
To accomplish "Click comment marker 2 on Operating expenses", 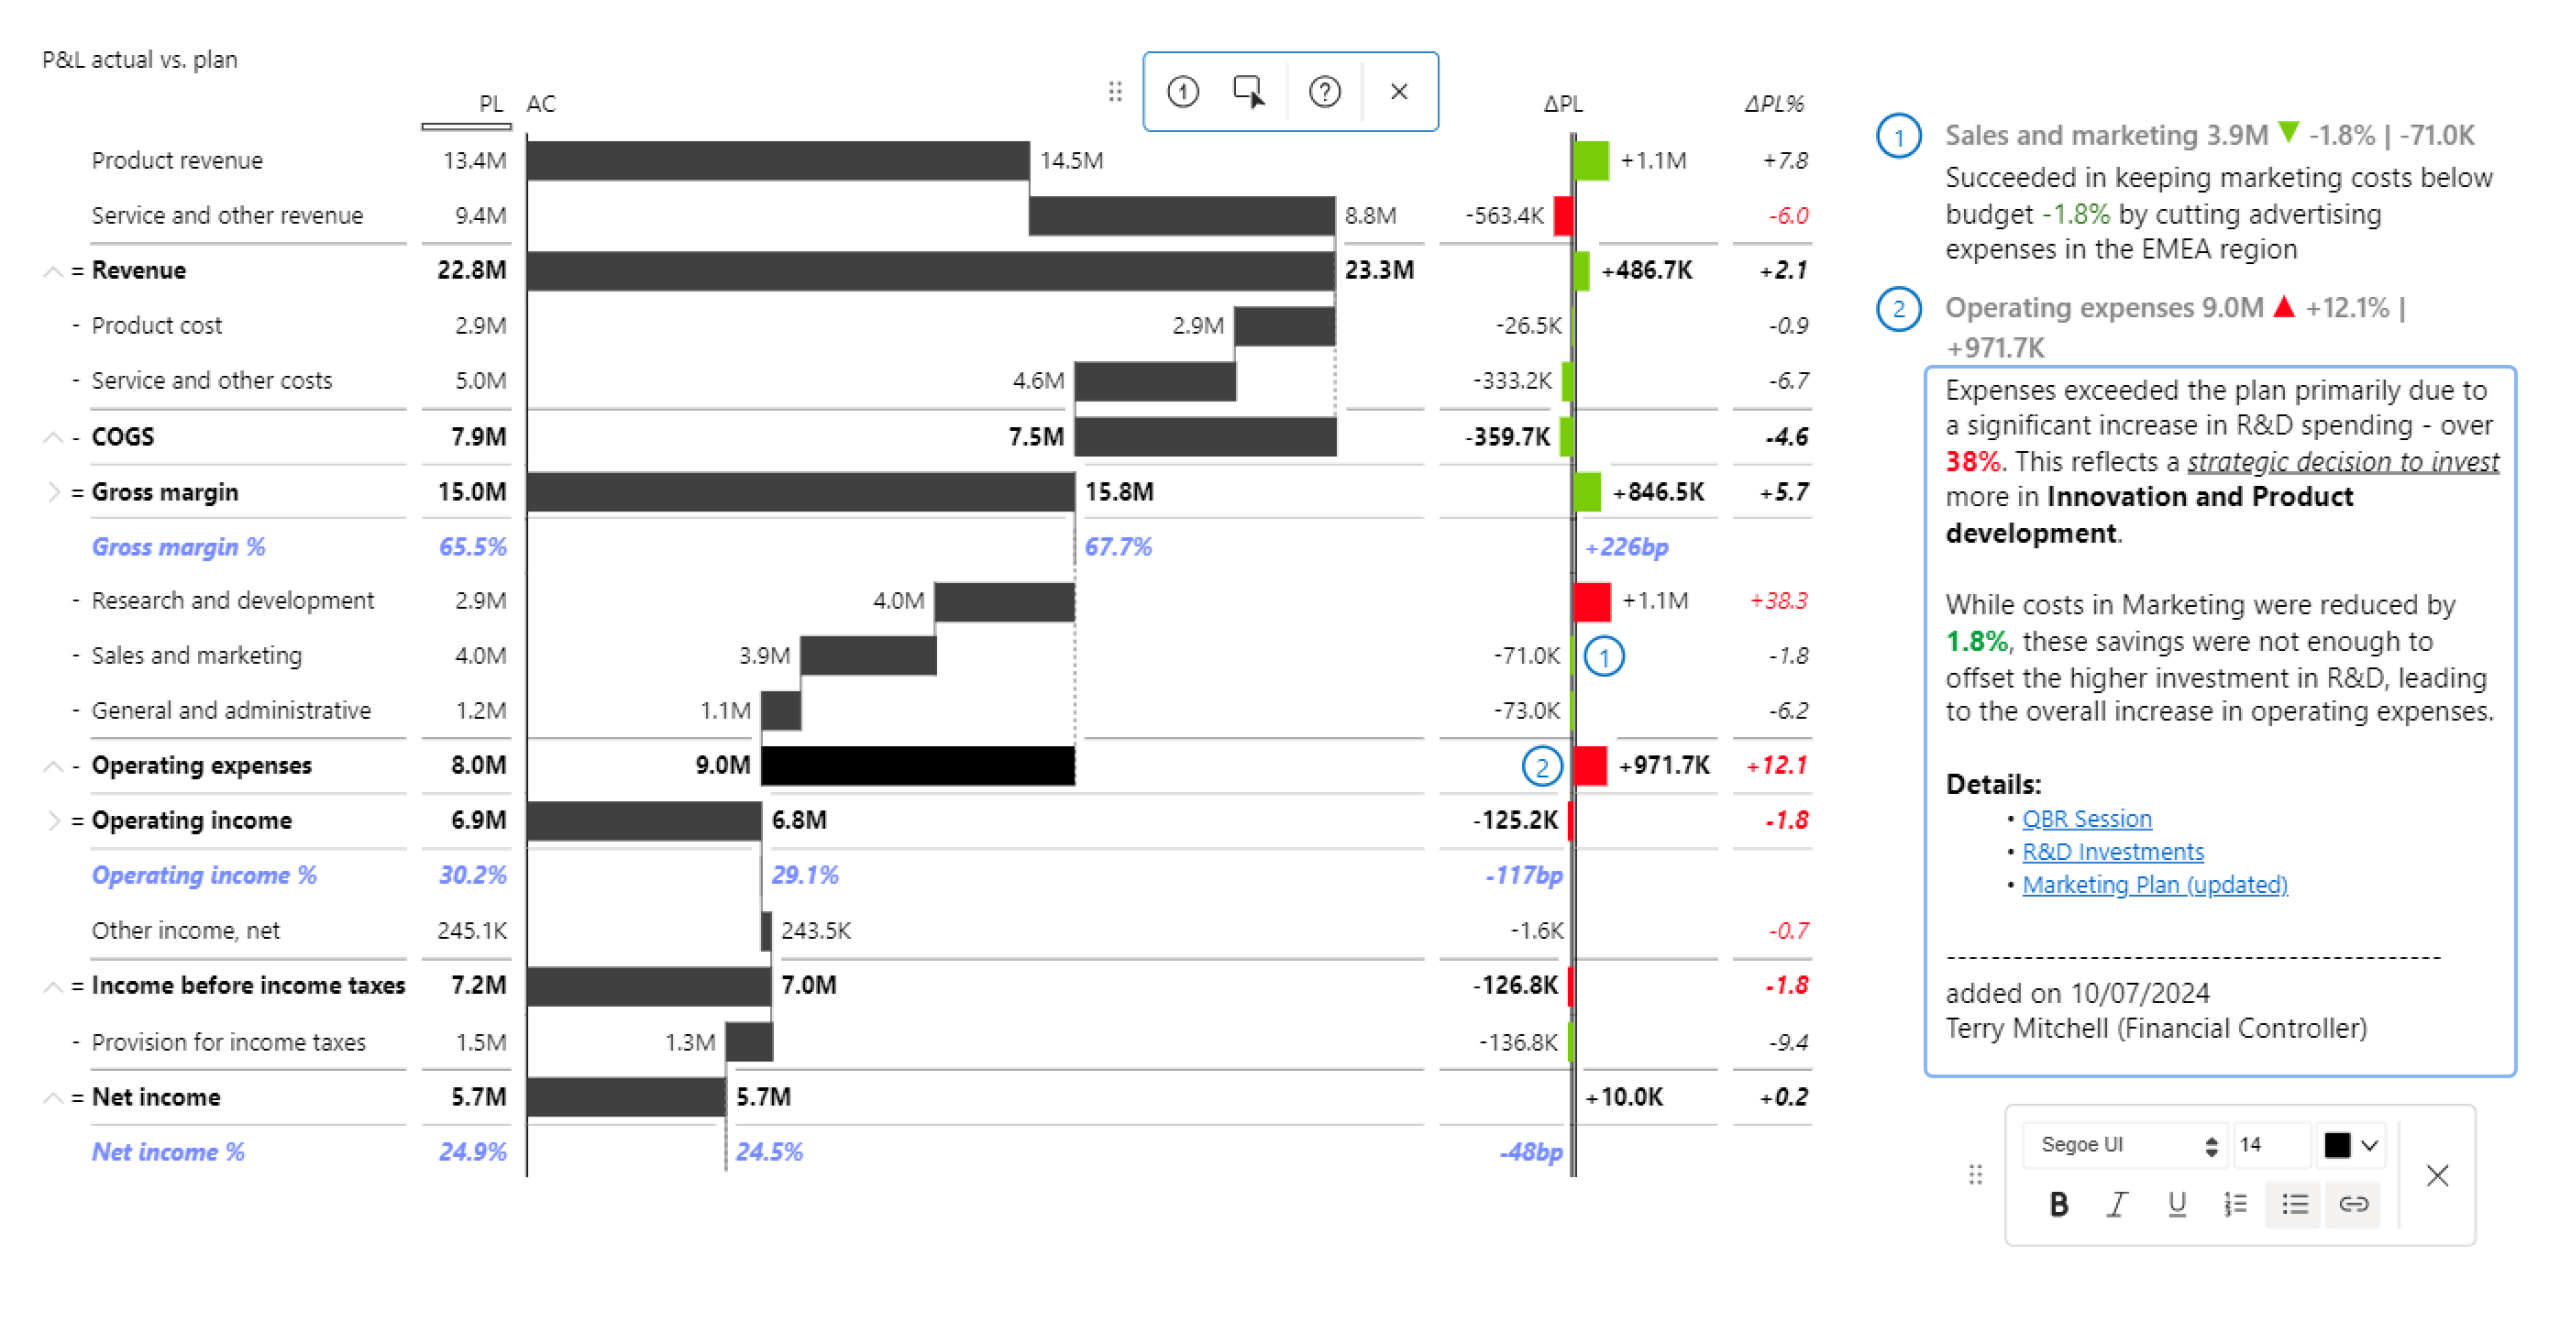I will point(1541,767).
